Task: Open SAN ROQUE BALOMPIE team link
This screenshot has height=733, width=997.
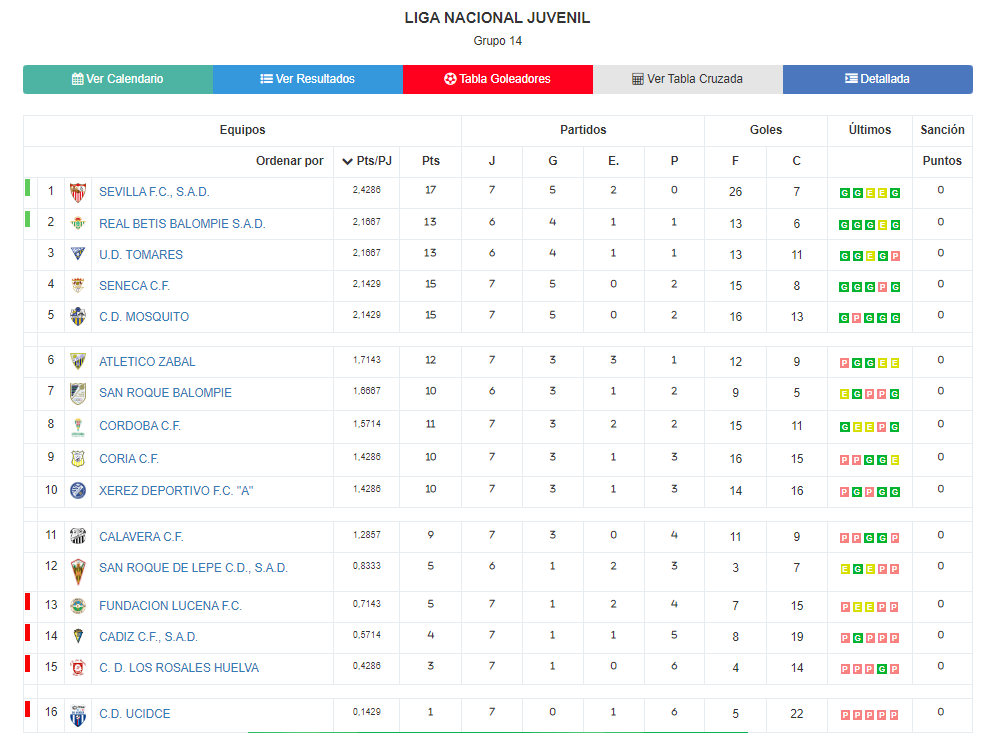Action: click(x=165, y=393)
